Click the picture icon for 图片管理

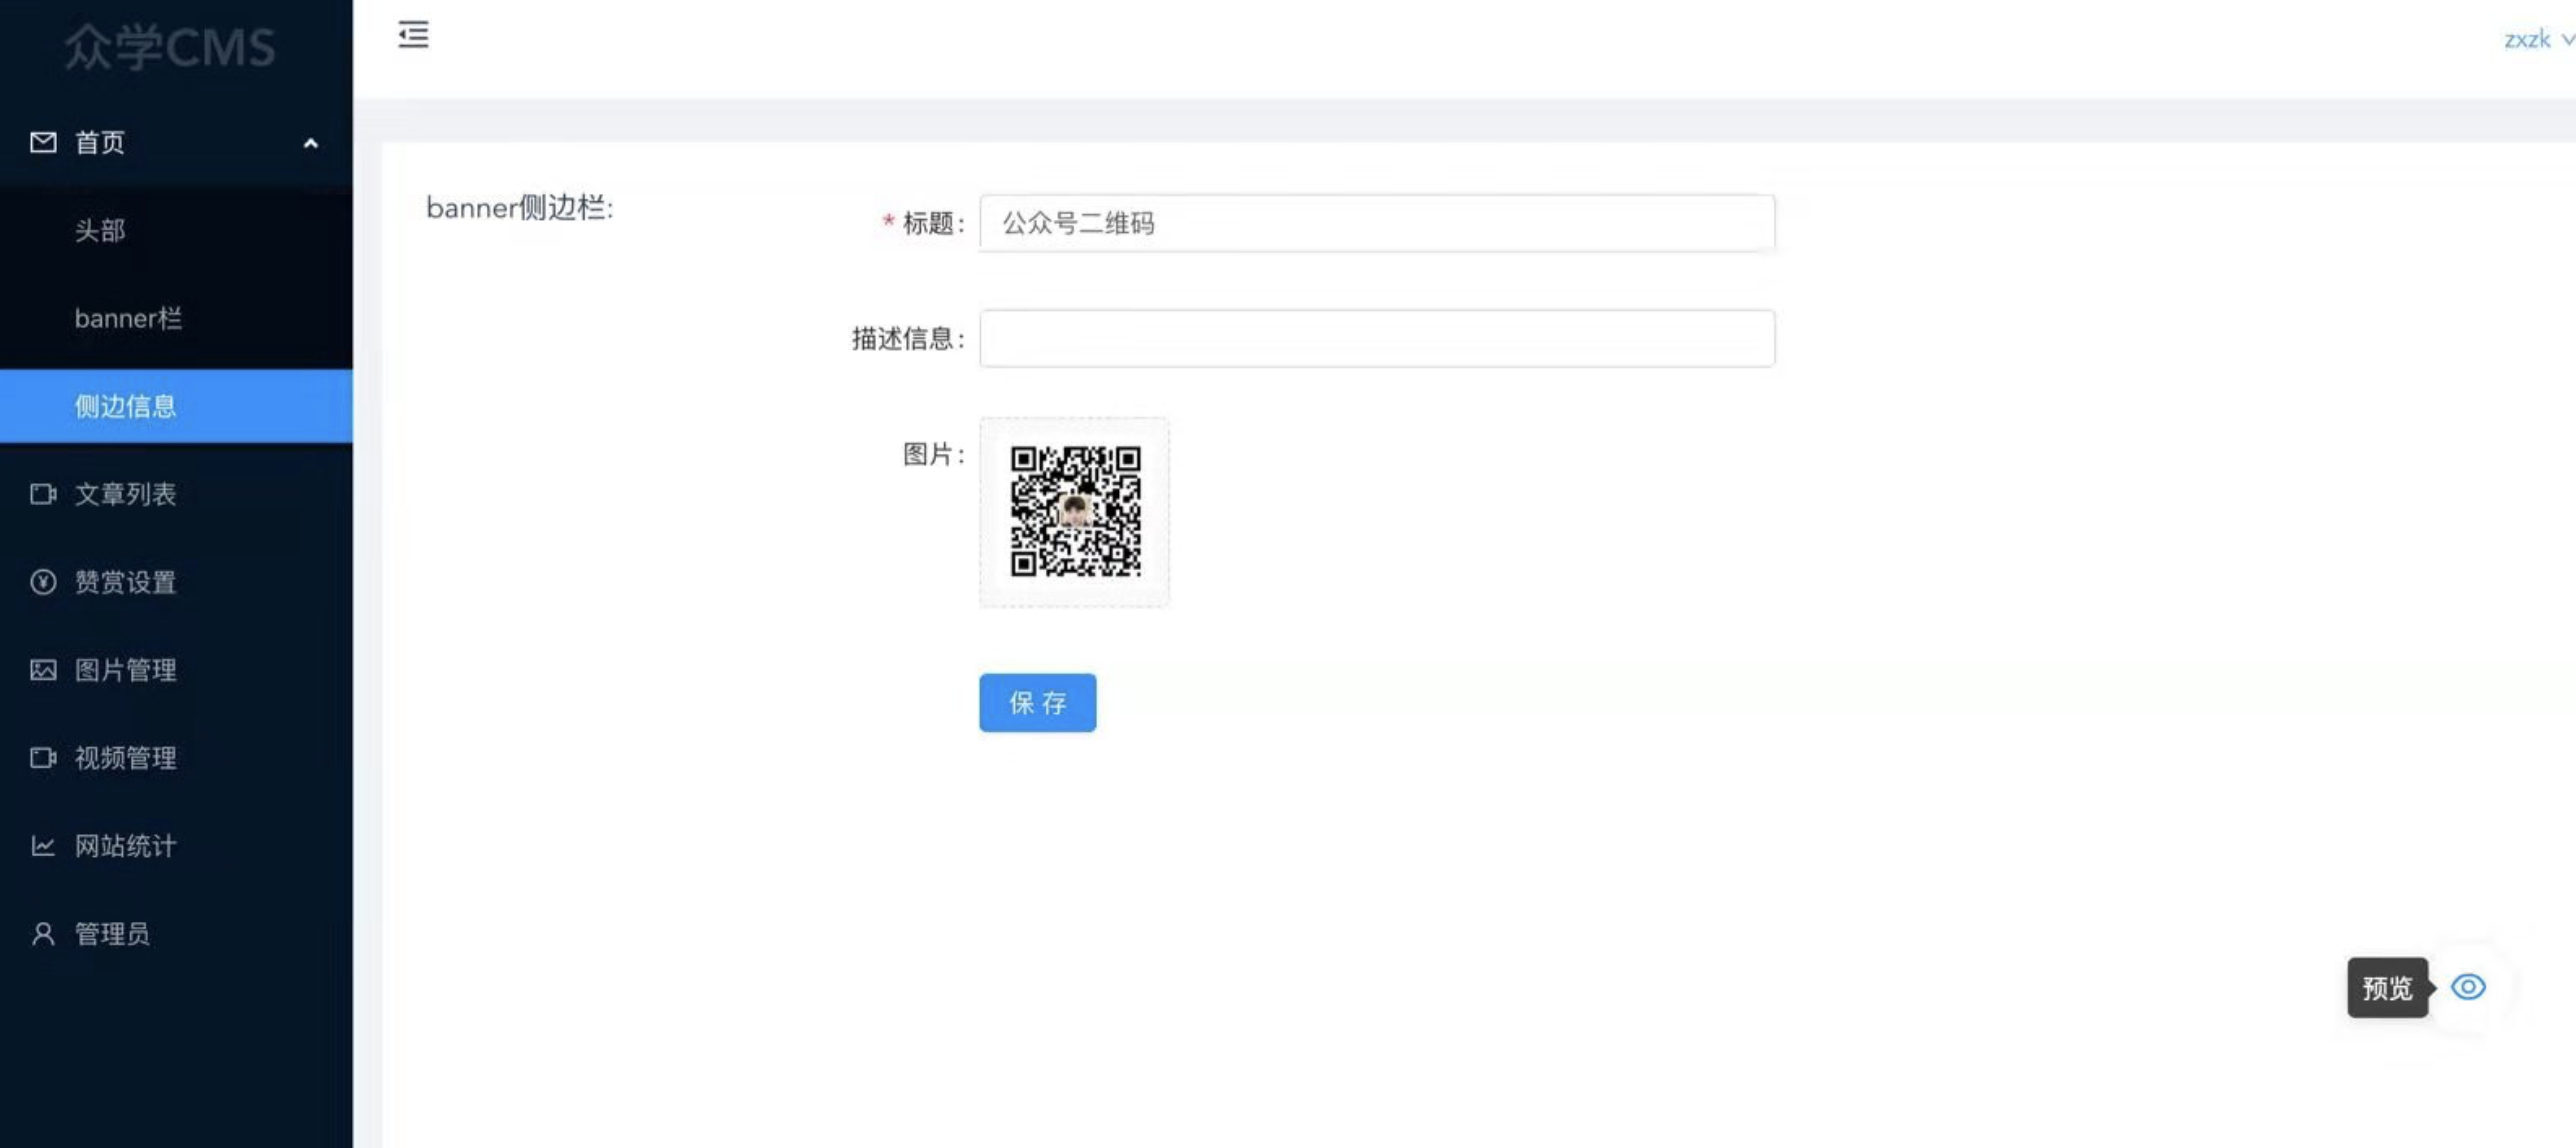(x=43, y=670)
